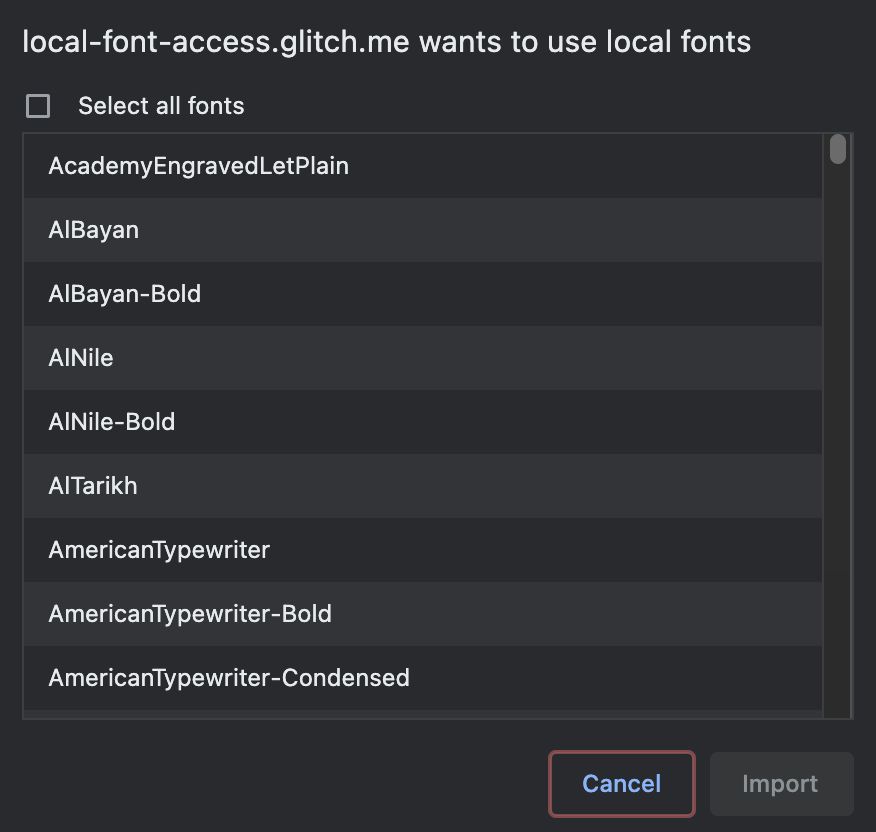Click the font list scrollbar thumb

click(838, 149)
